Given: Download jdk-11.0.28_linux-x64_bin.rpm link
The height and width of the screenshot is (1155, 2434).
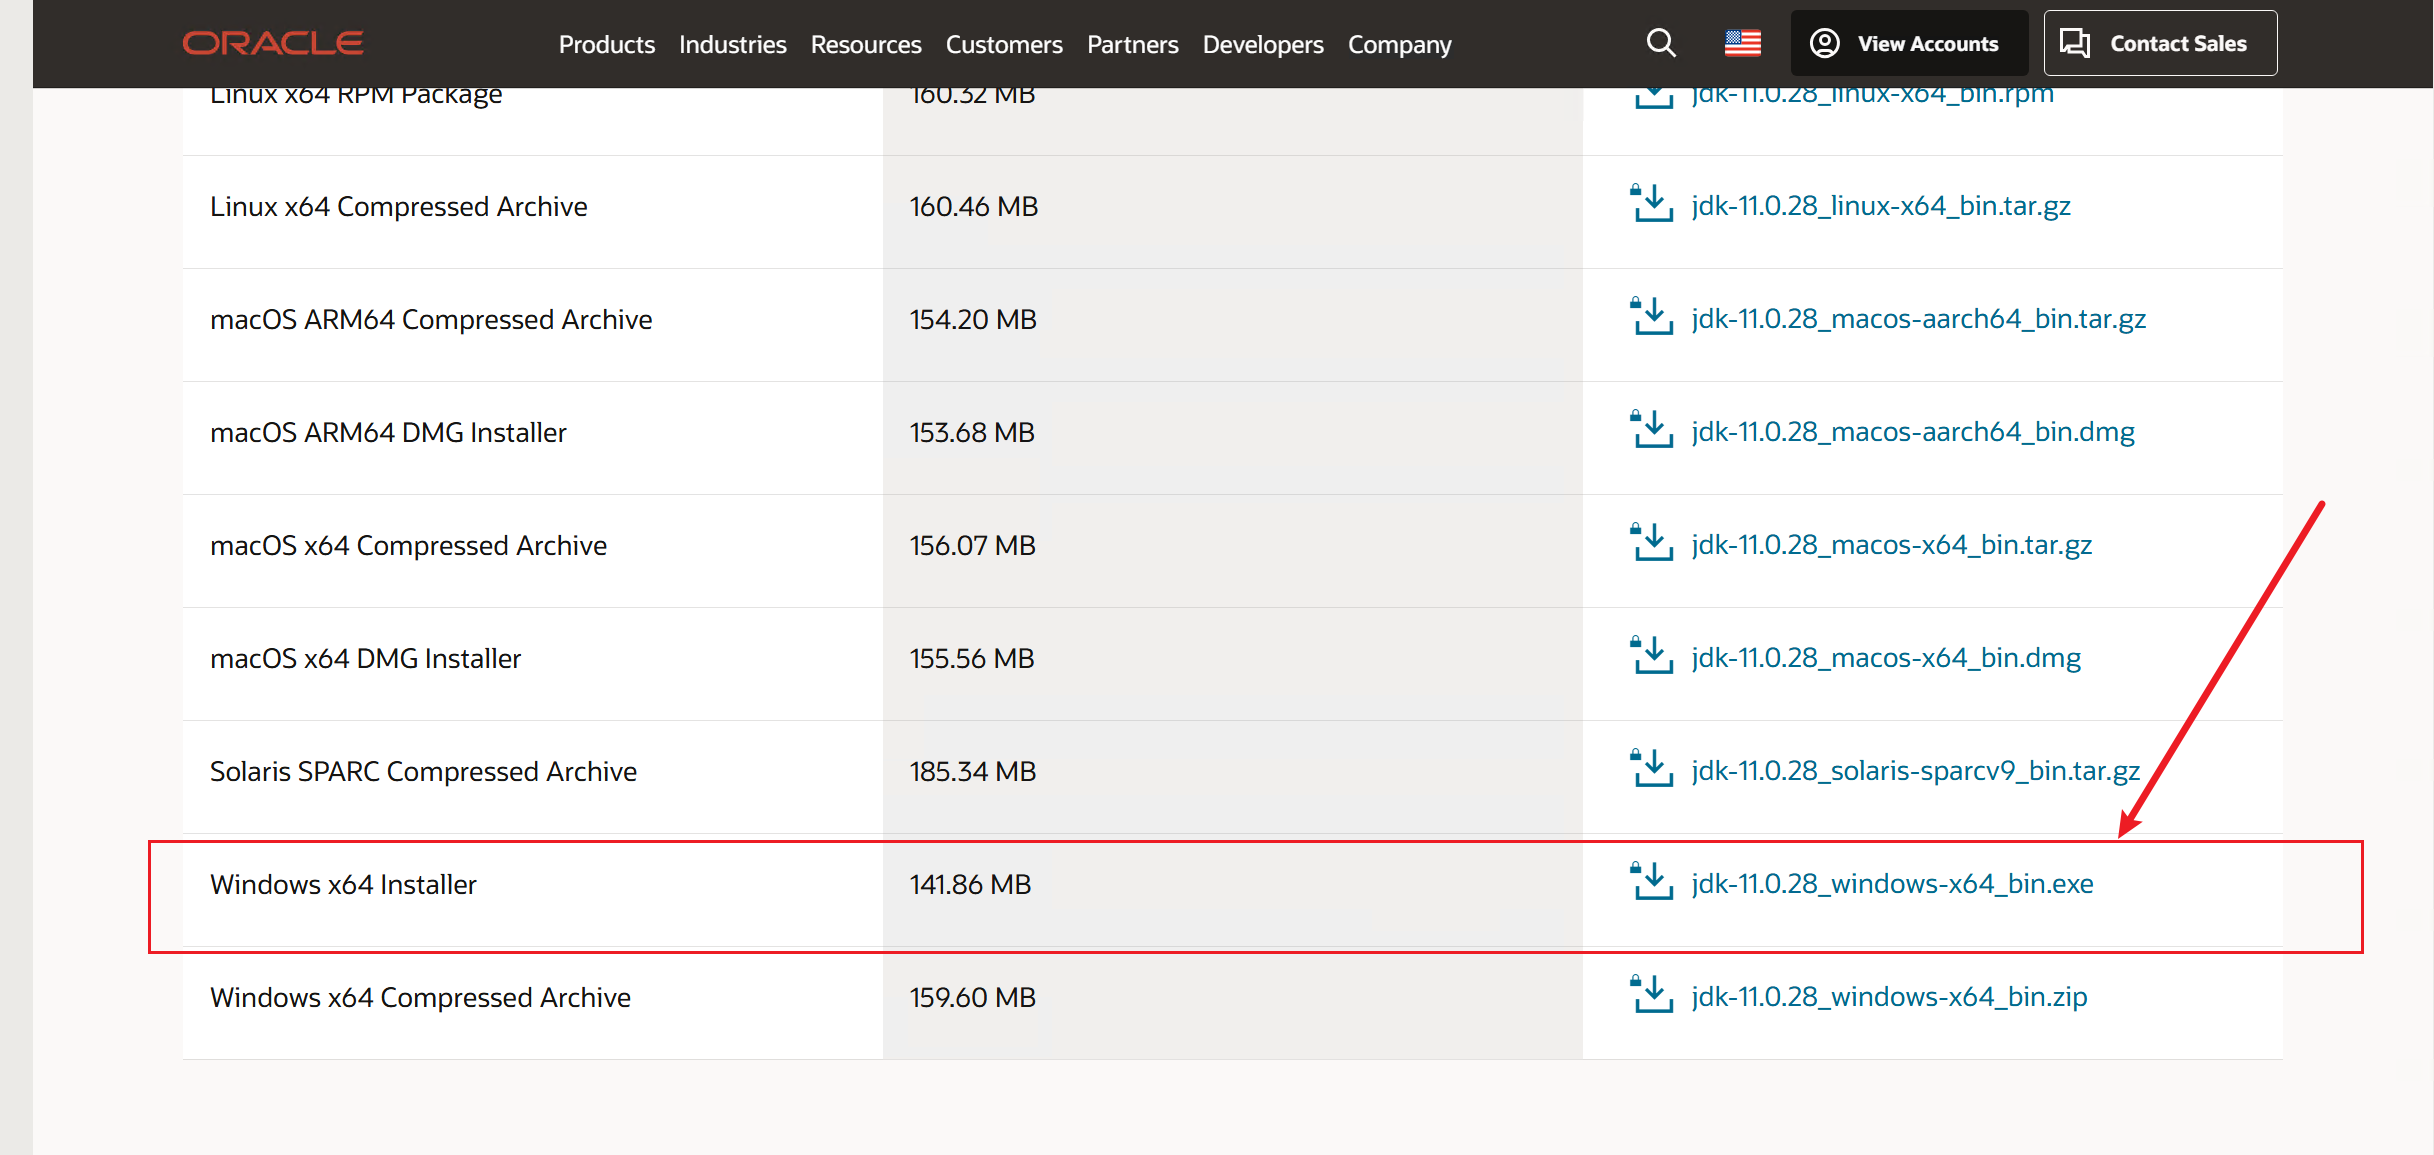Looking at the screenshot, I should [x=1872, y=96].
